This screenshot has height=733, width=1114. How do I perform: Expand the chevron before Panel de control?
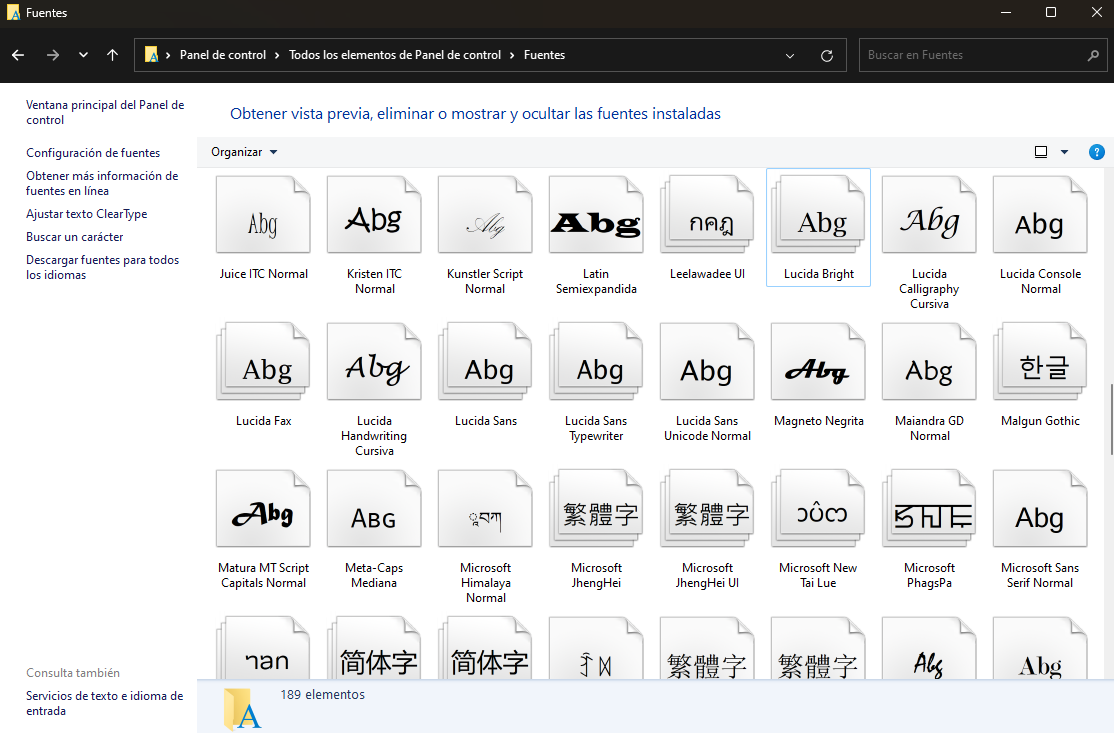[168, 55]
